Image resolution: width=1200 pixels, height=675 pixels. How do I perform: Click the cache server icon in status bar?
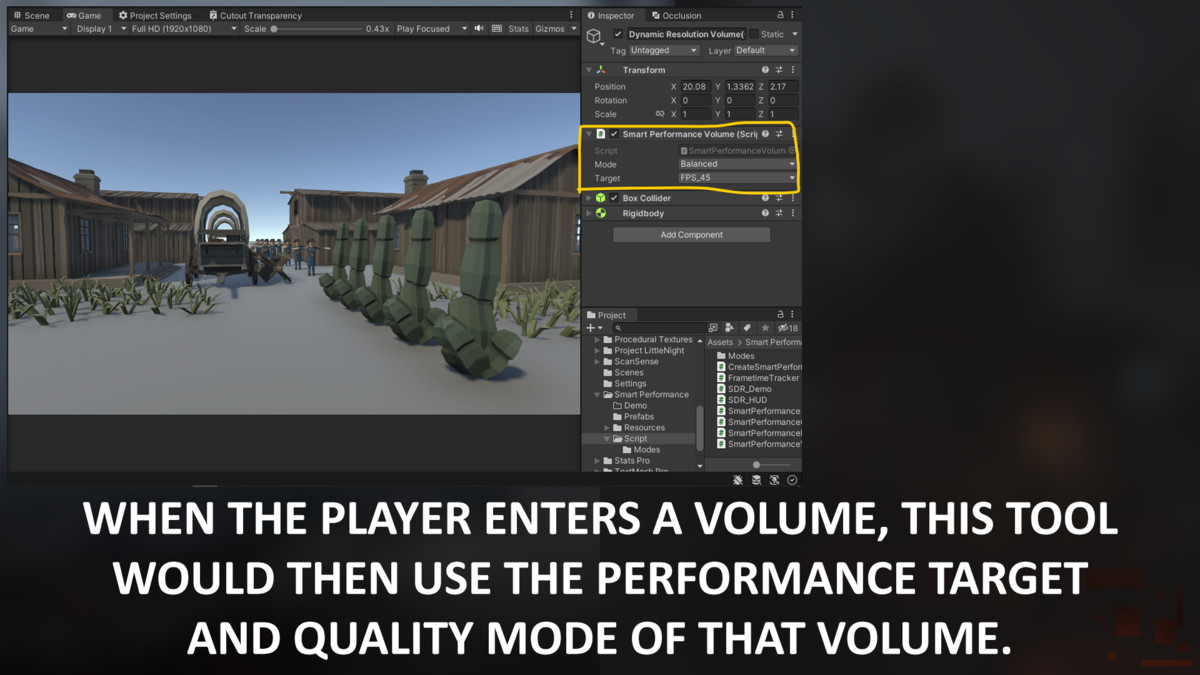click(756, 480)
